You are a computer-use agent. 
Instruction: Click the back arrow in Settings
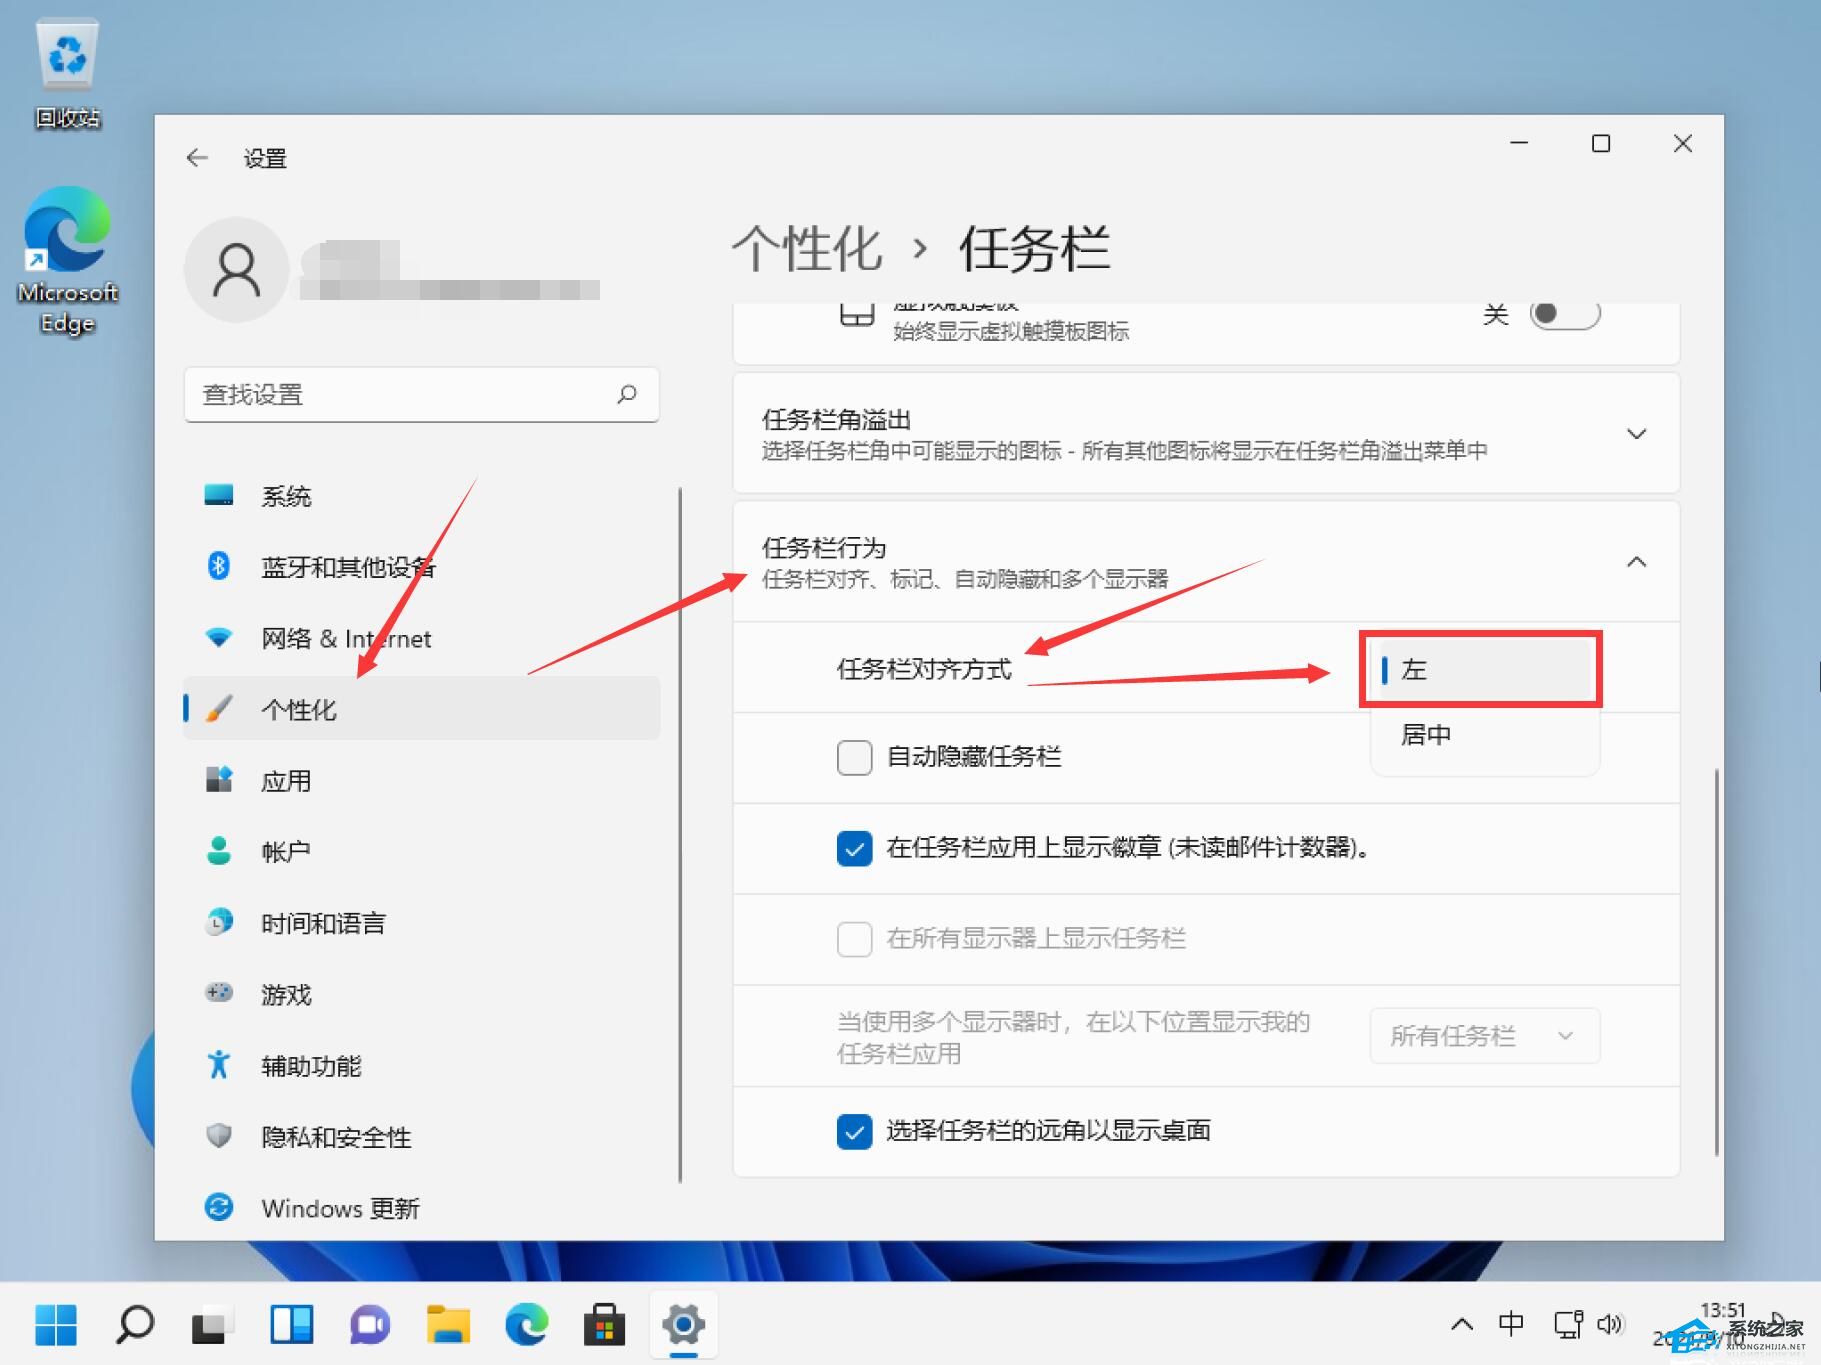[x=197, y=158]
